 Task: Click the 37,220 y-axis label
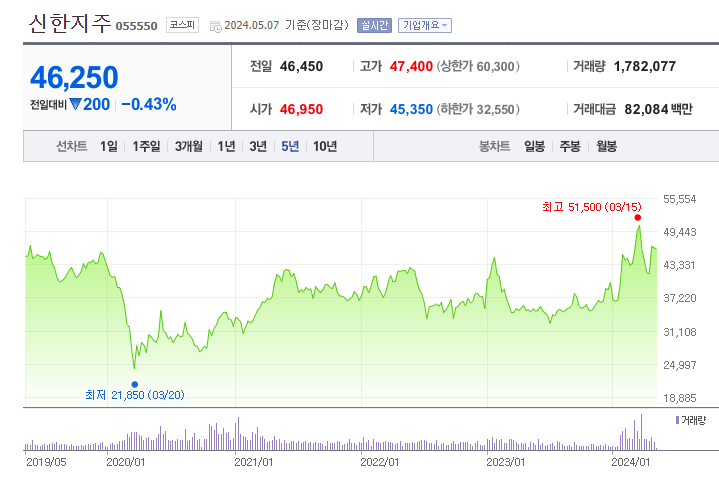pyautogui.click(x=680, y=298)
